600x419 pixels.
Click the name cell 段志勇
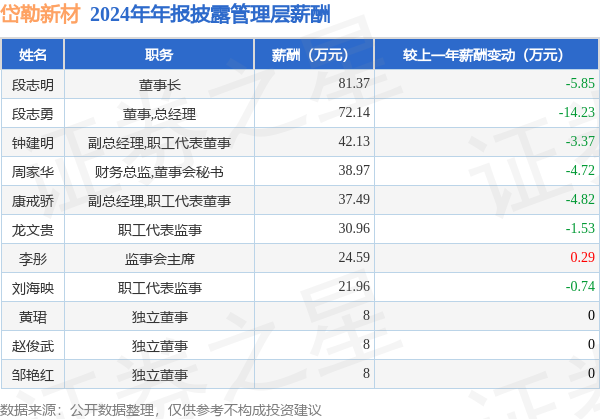pos(33,114)
